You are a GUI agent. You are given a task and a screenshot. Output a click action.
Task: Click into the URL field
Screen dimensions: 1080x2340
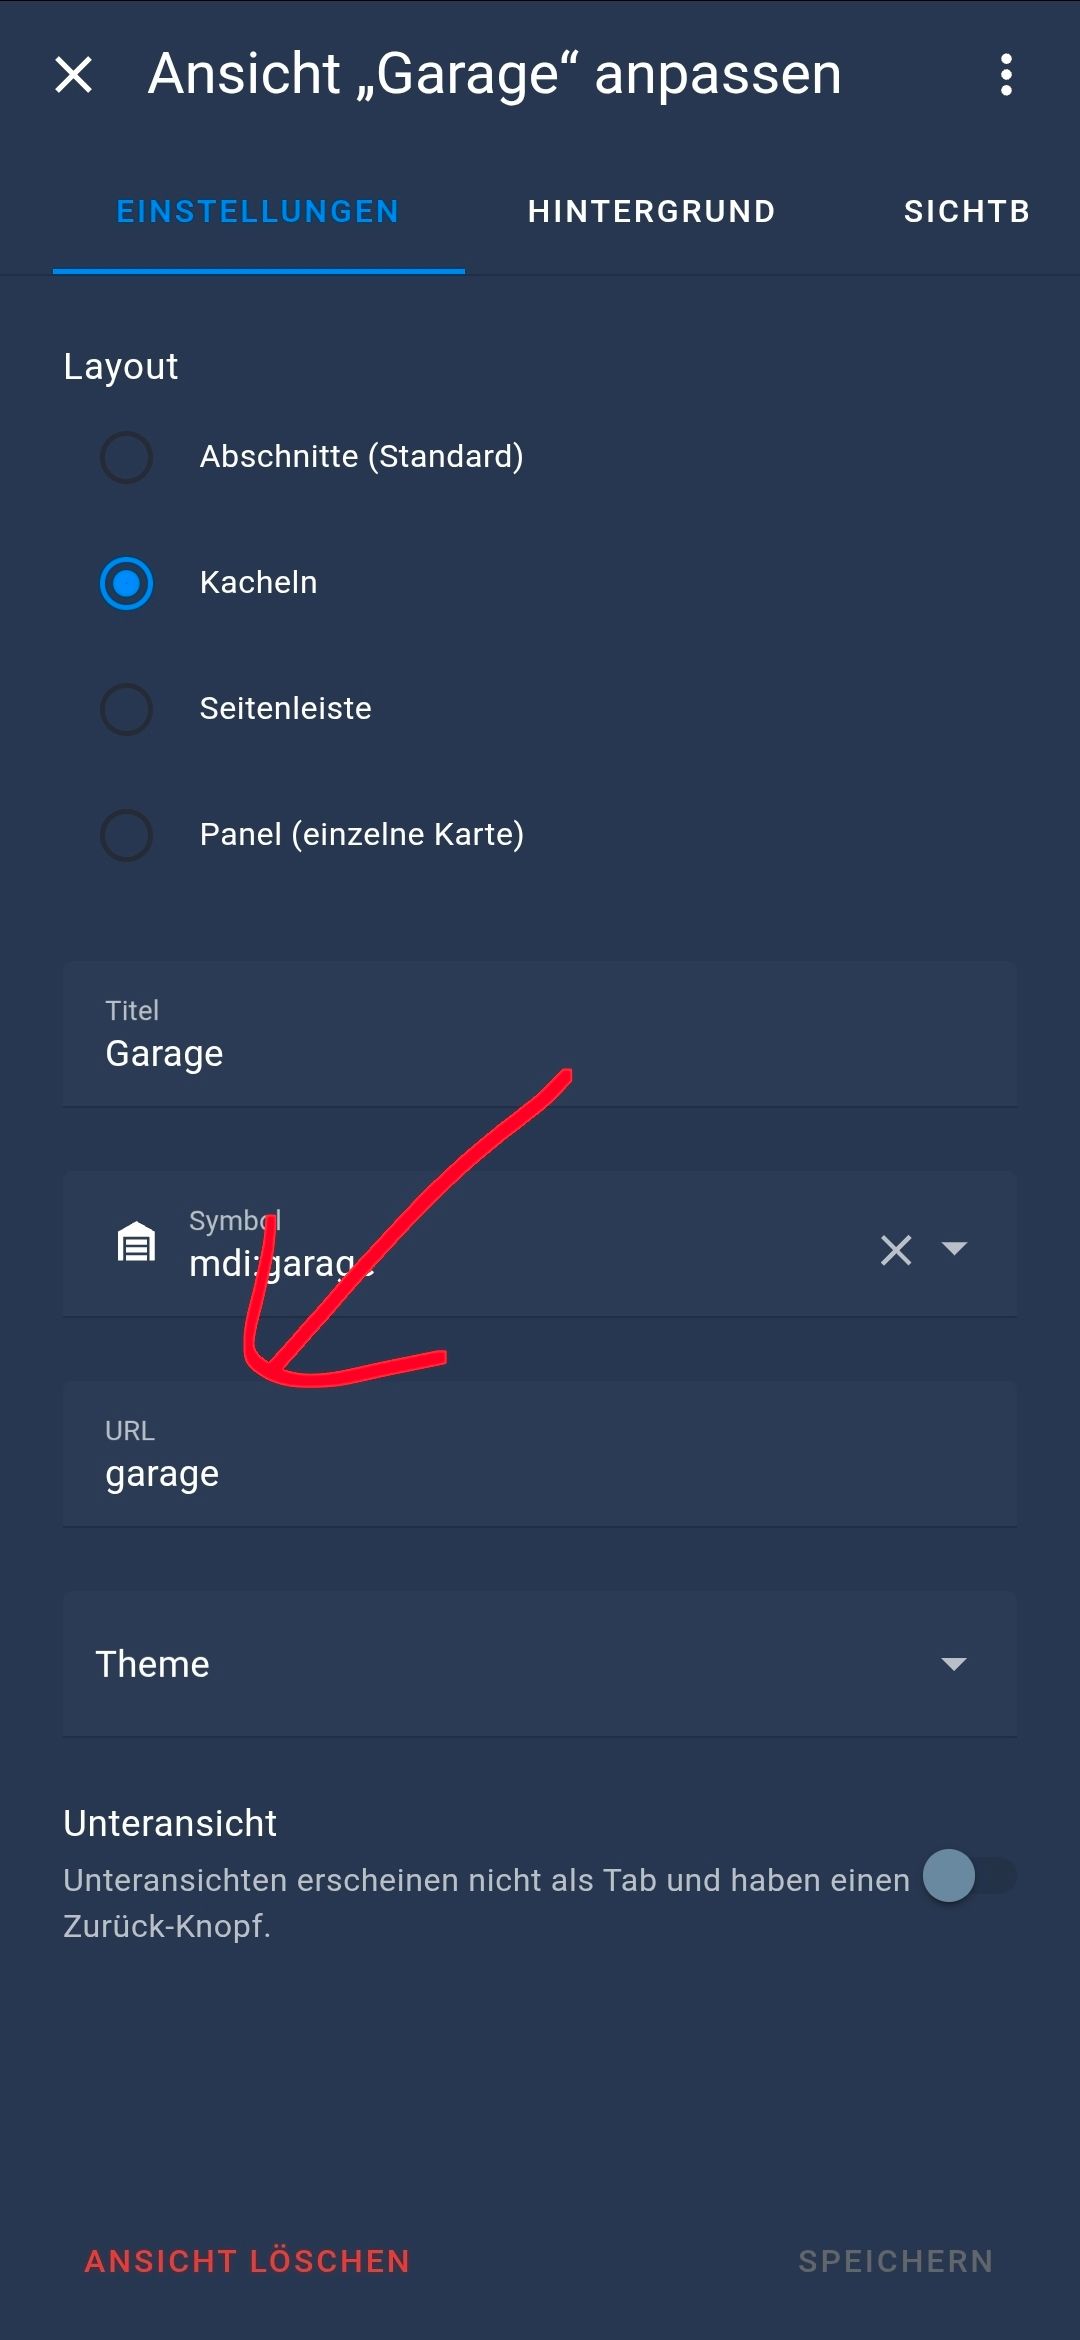click(x=540, y=1474)
